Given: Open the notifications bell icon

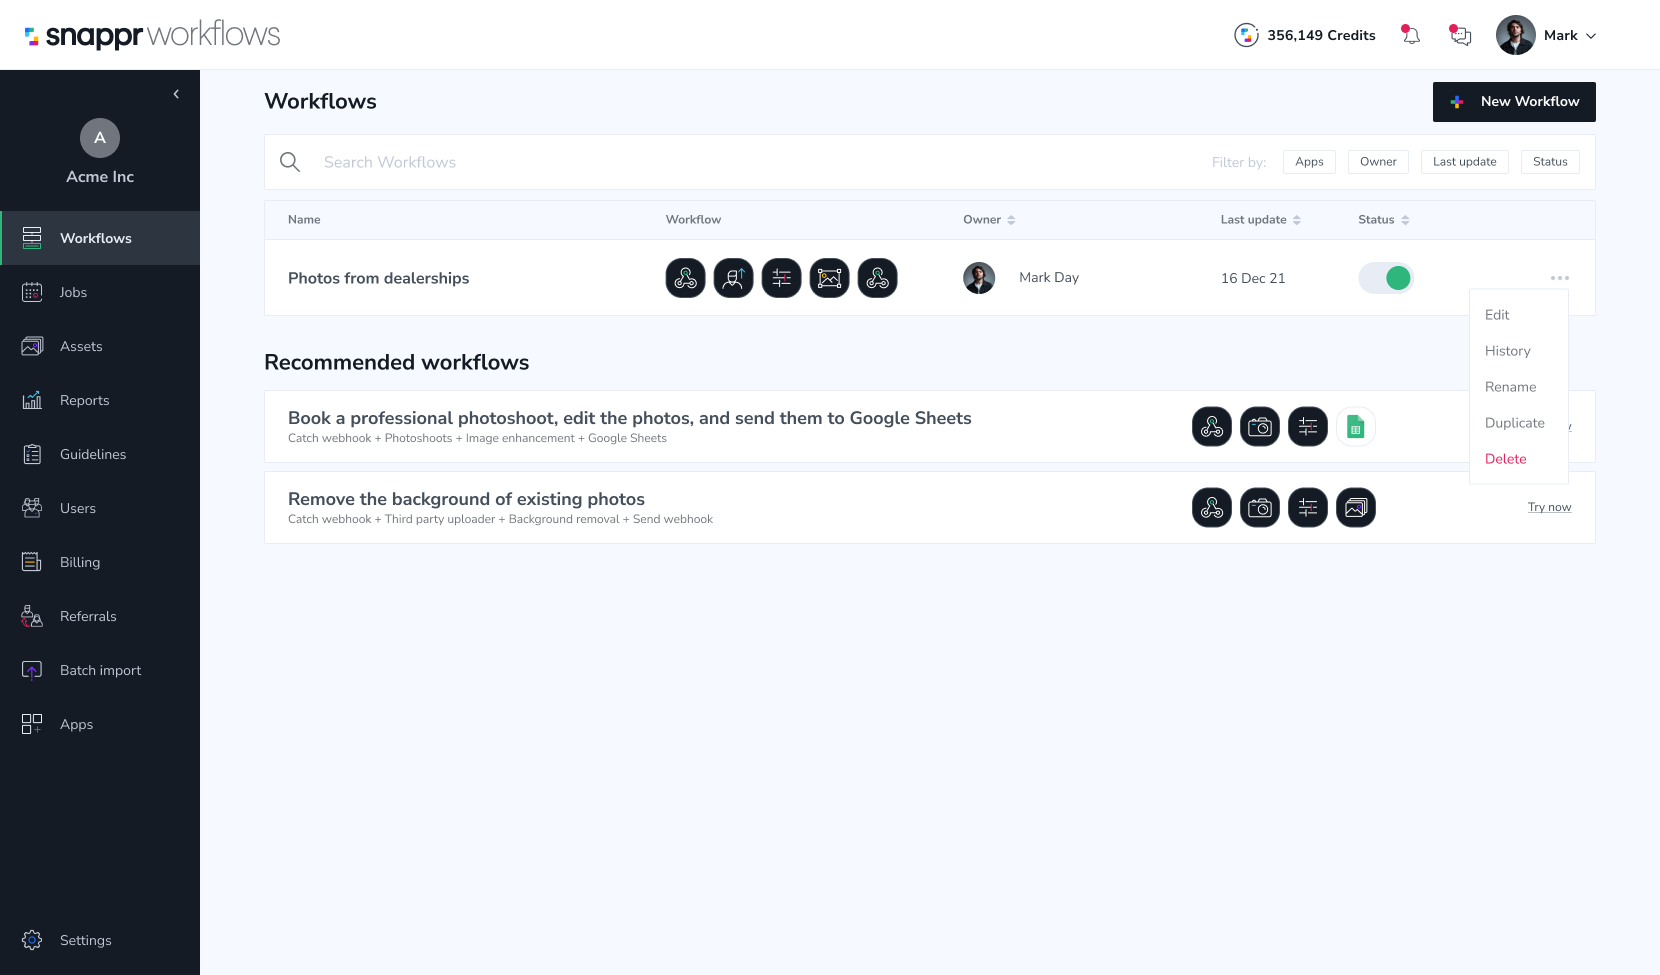Looking at the screenshot, I should pos(1411,35).
